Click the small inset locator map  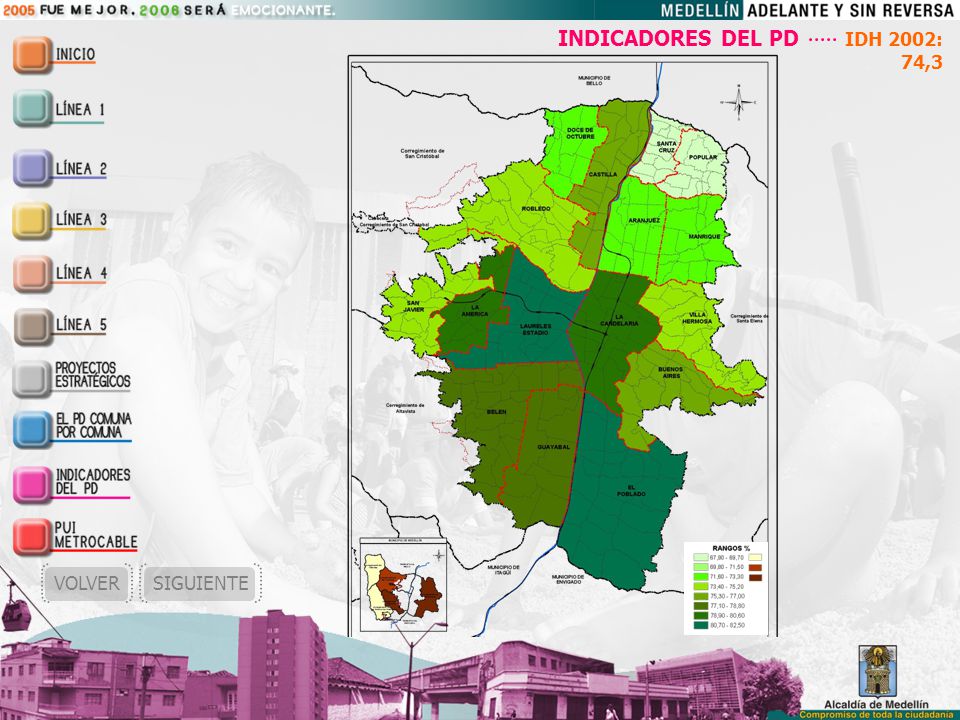point(403,585)
